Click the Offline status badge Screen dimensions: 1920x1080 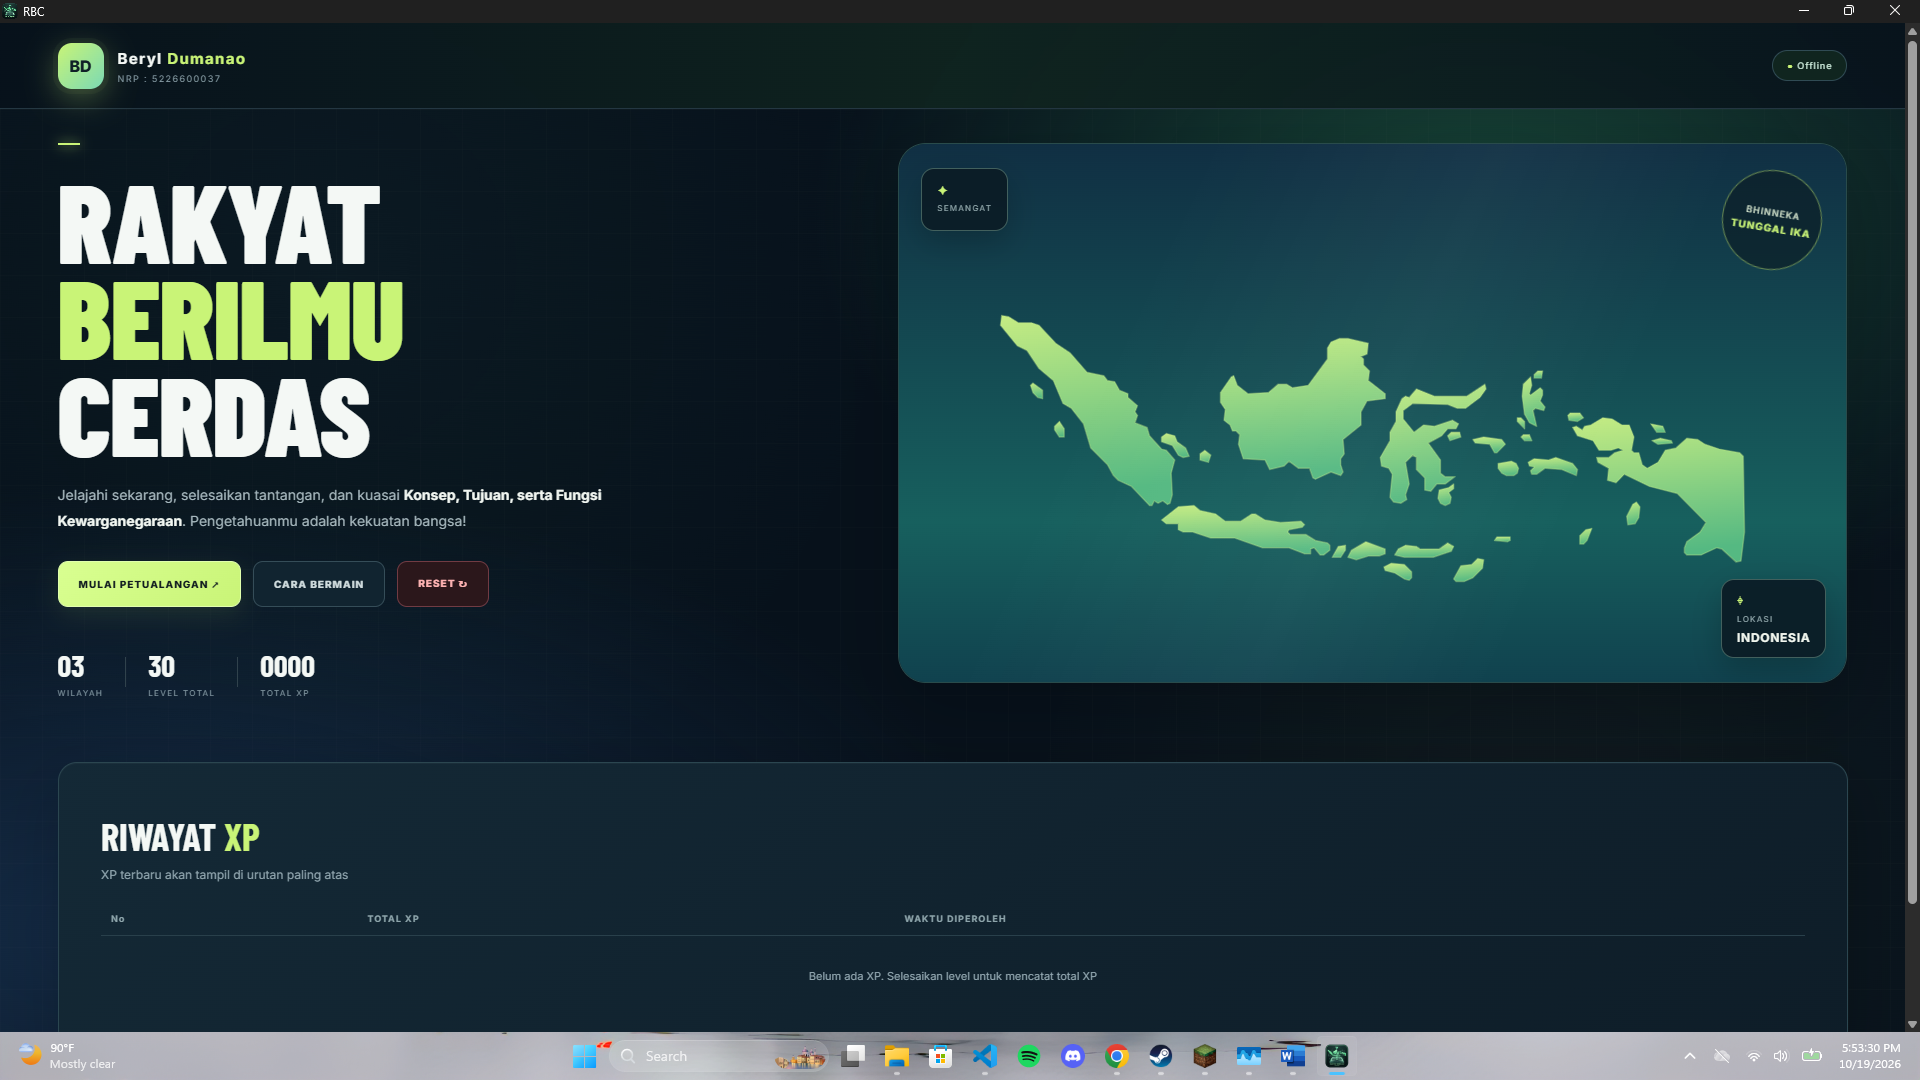1809,66
